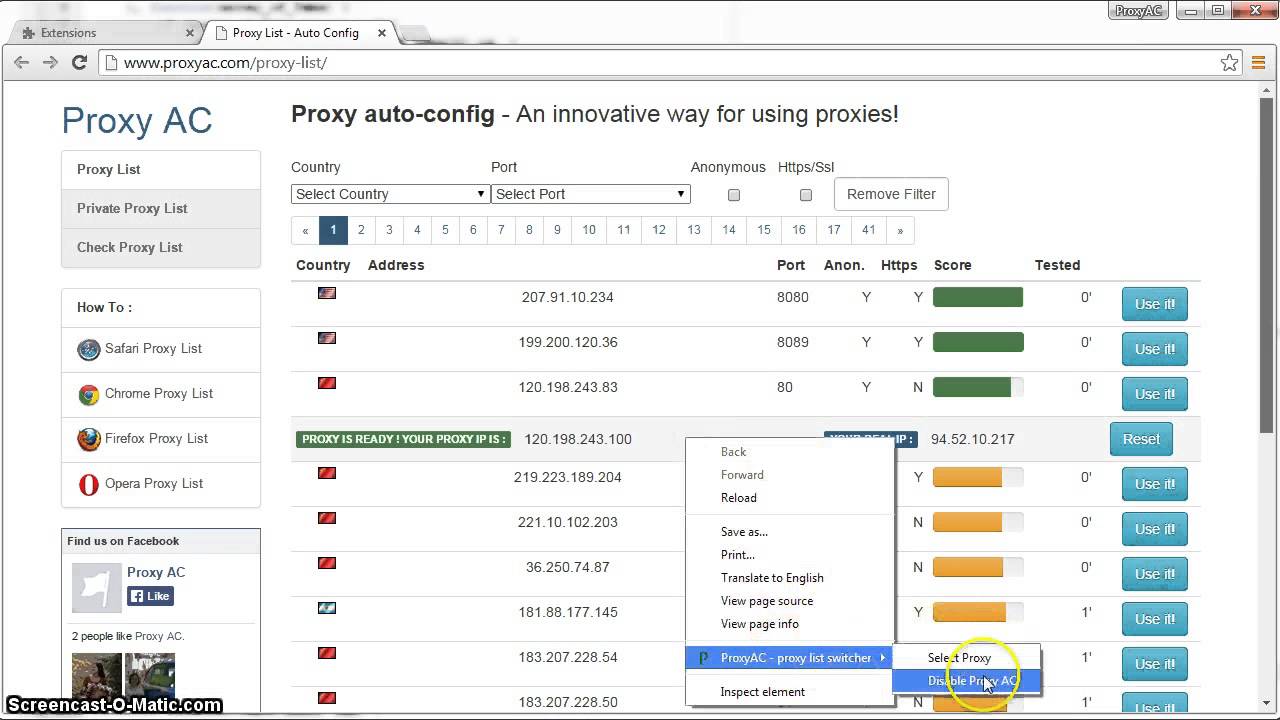Image resolution: width=1280 pixels, height=720 pixels.
Task: Click the next page » arrow
Action: [900, 230]
